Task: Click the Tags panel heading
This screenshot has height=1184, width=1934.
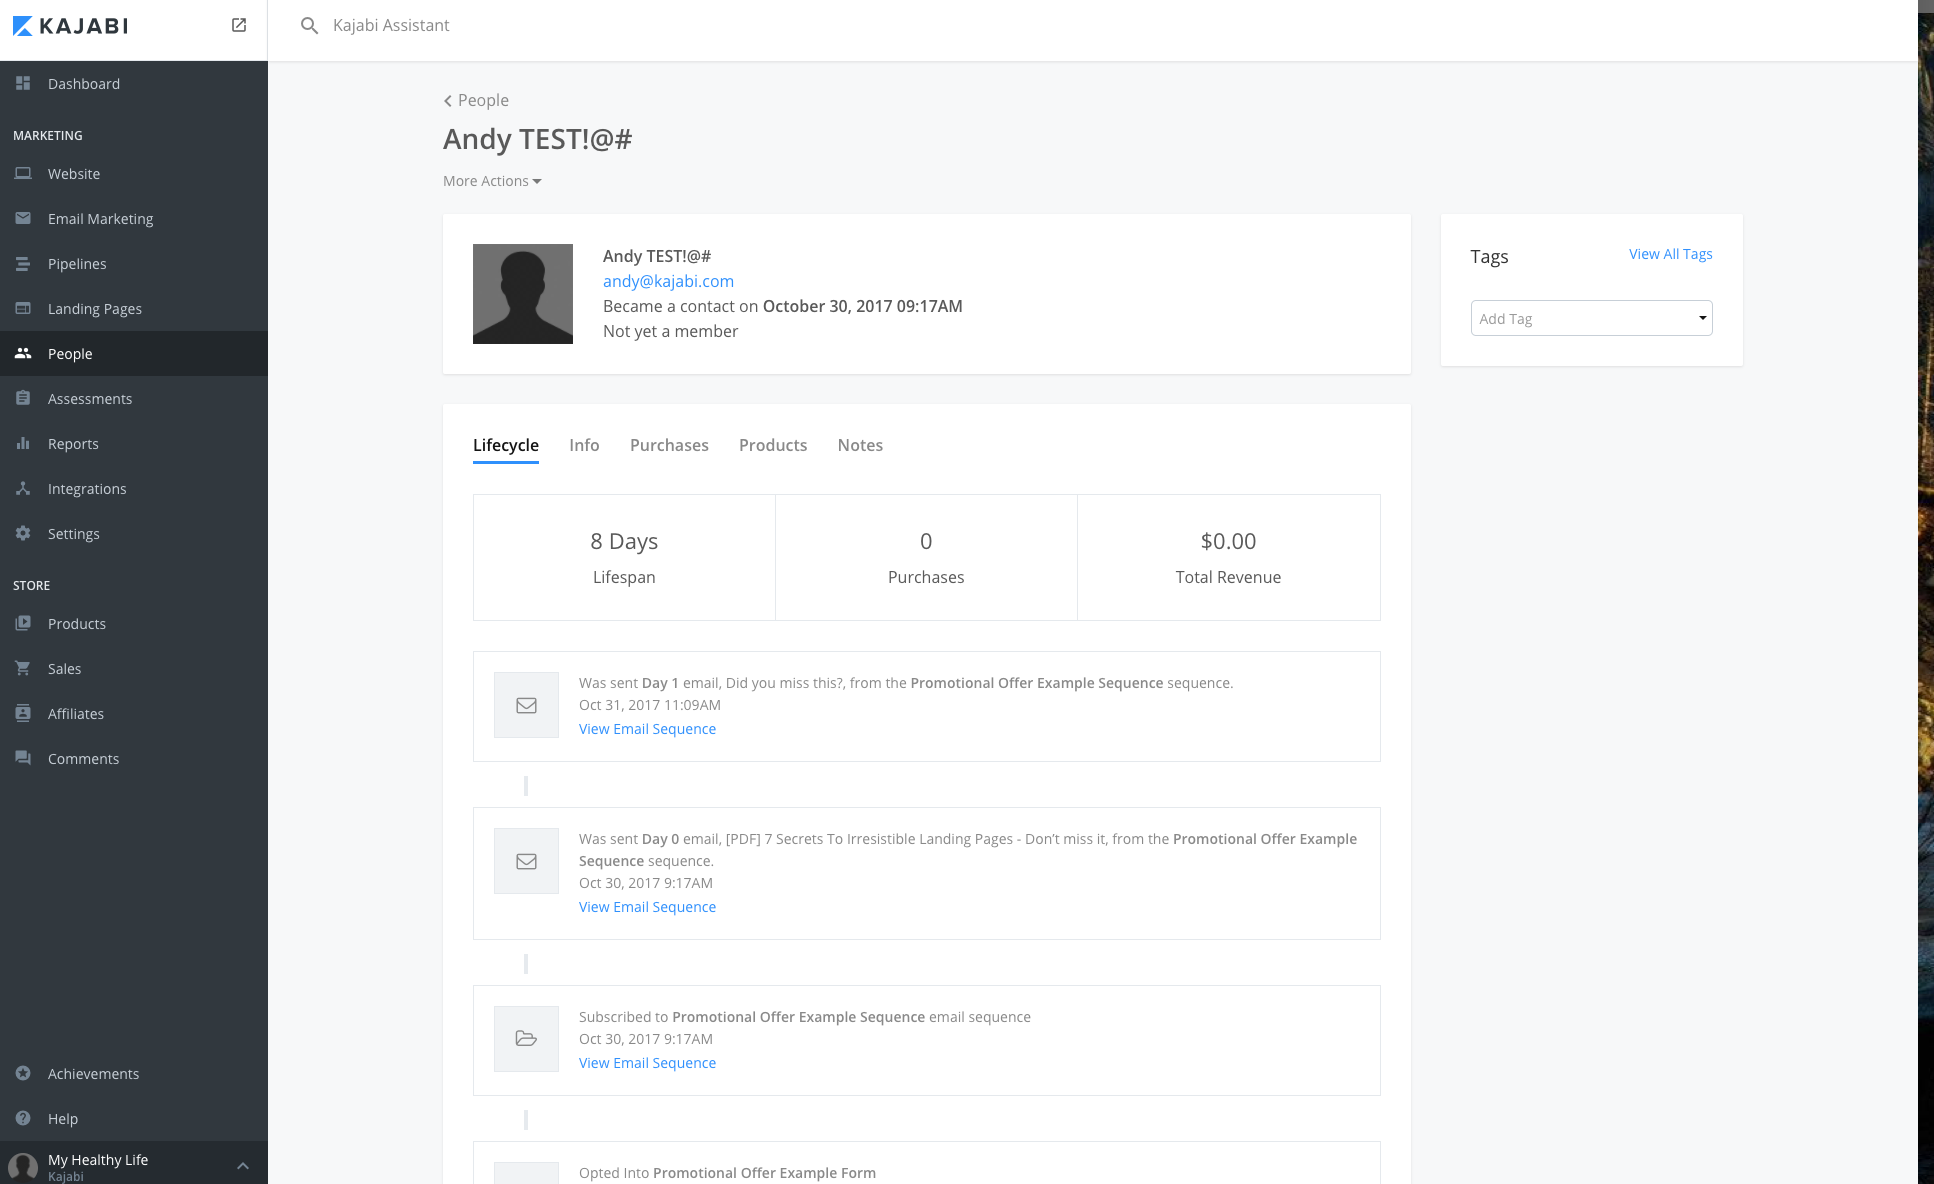Action: tap(1489, 257)
